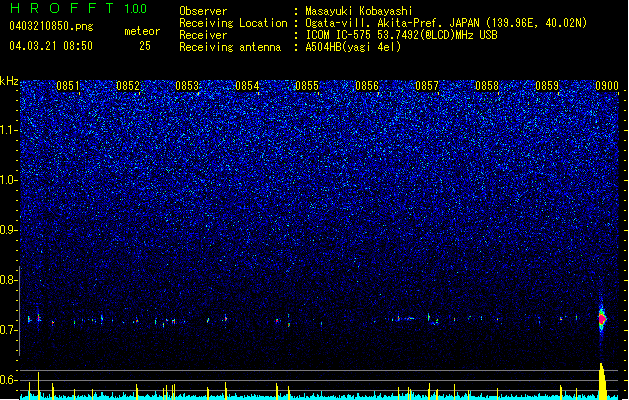Select the ICOM IC-575 53.7492 MHz USB text
The image size is (629, 400).
(401, 35)
